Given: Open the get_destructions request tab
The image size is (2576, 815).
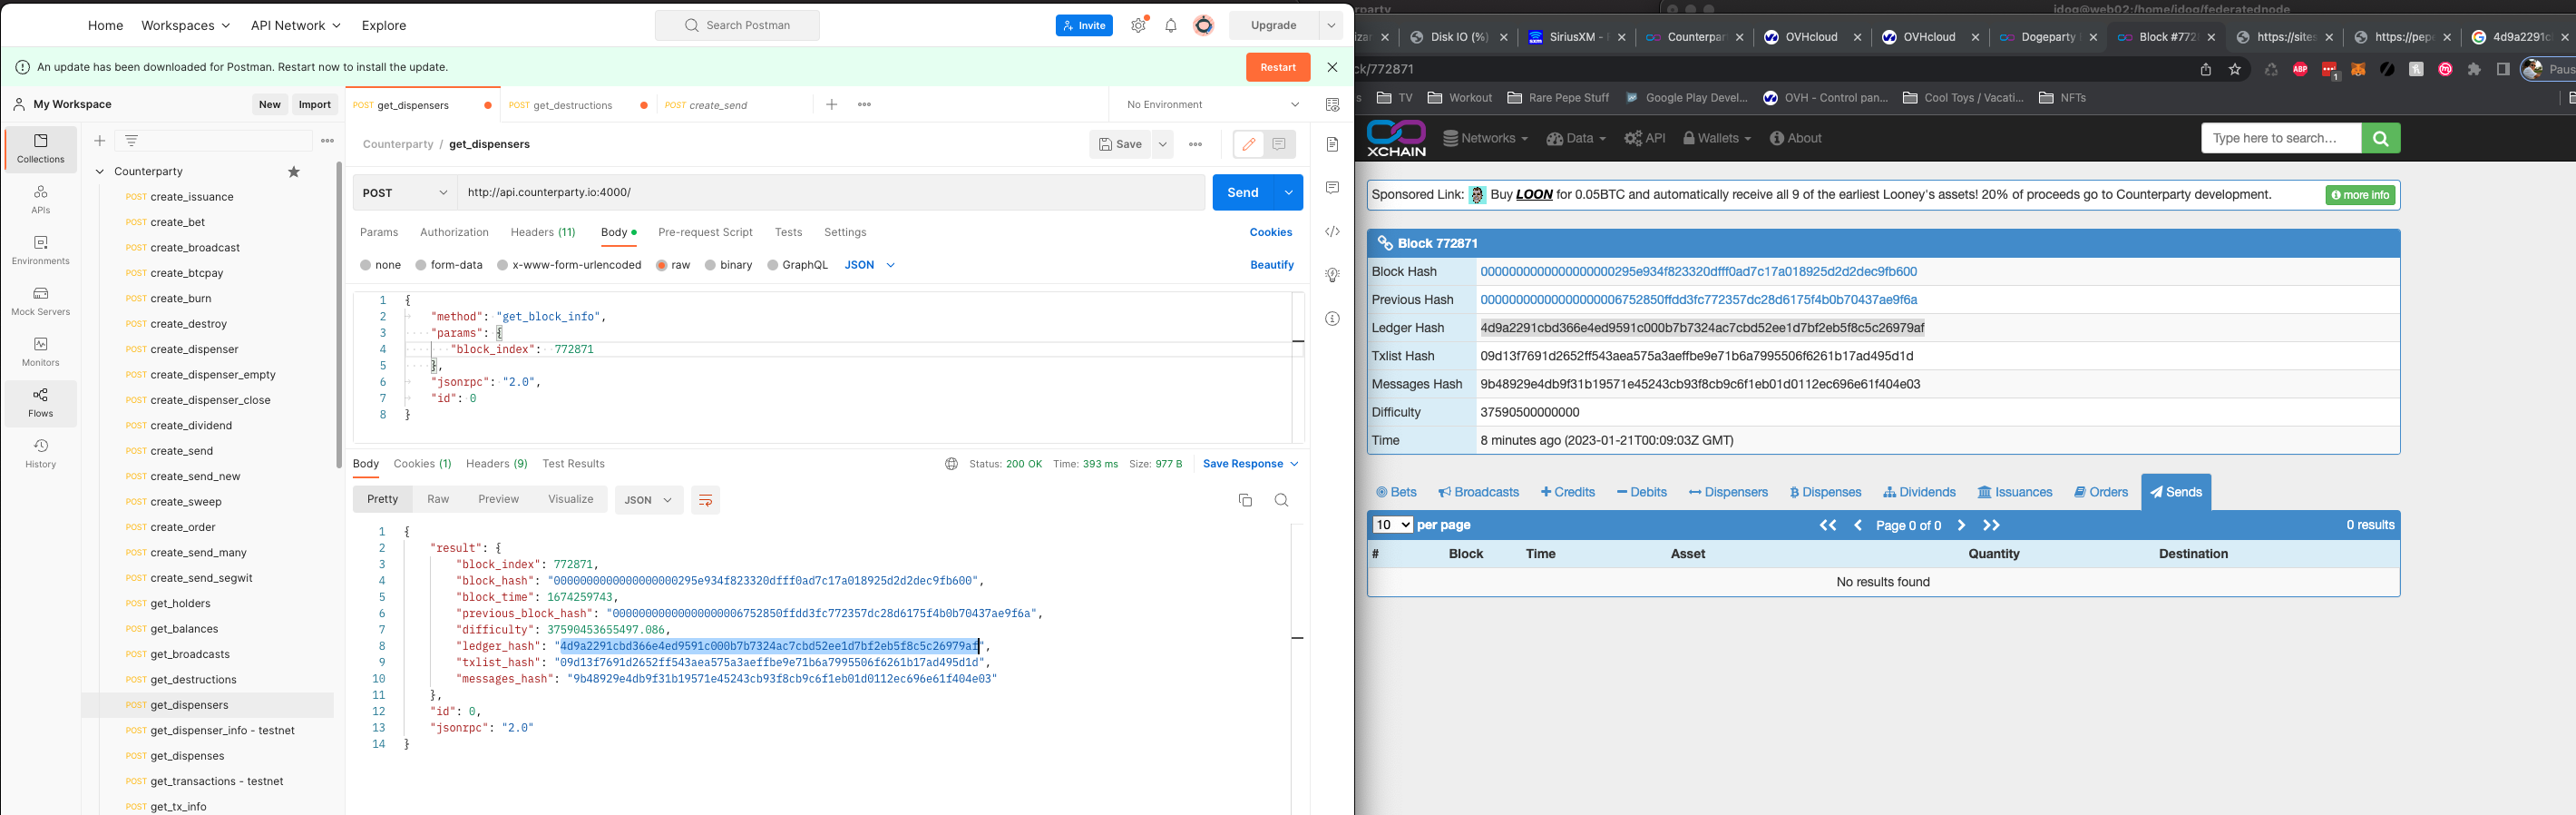Looking at the screenshot, I should pos(573,105).
